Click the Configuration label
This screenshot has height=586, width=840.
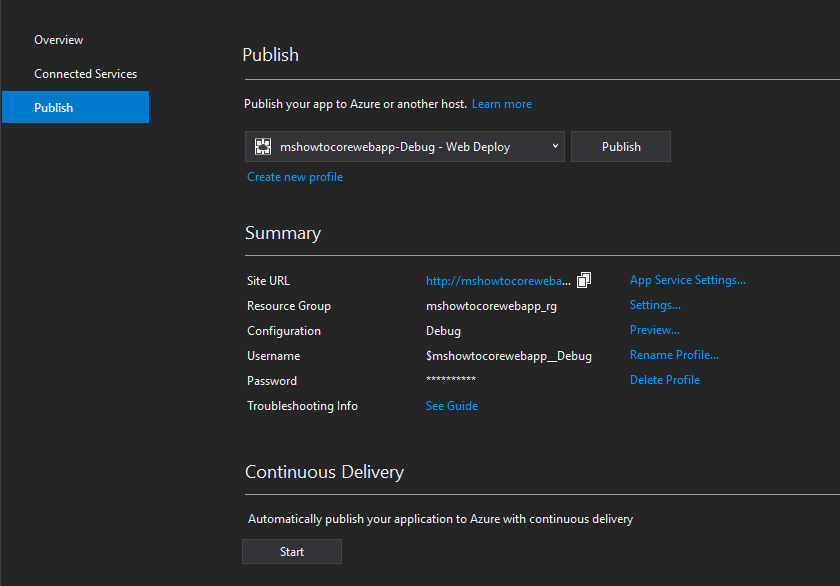tap(284, 331)
